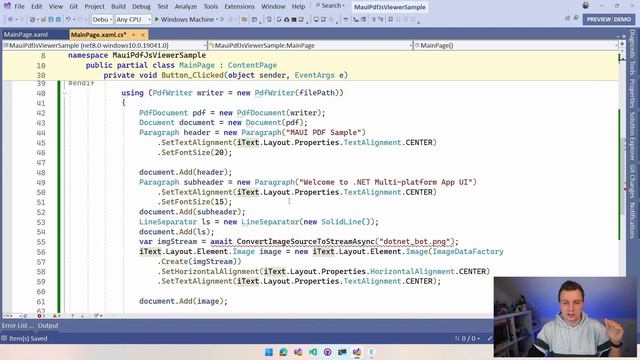Open Visual Studio Code from taskbar
This screenshot has width=640, height=360.
pos(313,352)
